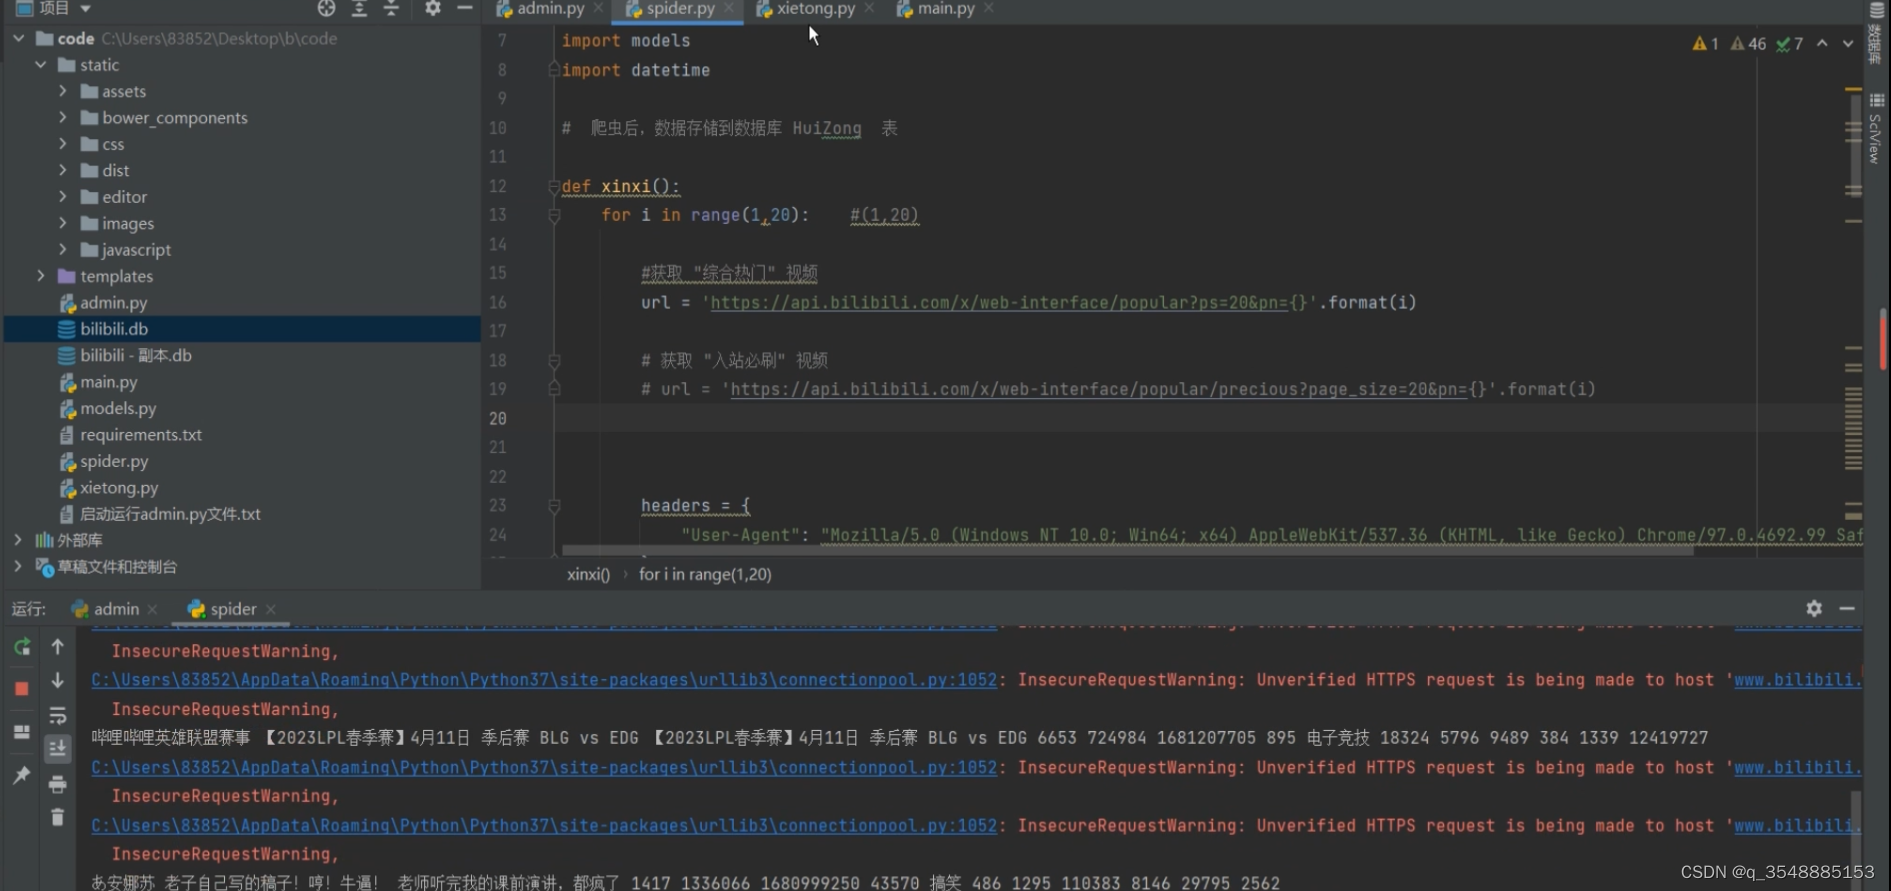This screenshot has width=1891, height=891.
Task: Print the console output
Action: click(58, 784)
